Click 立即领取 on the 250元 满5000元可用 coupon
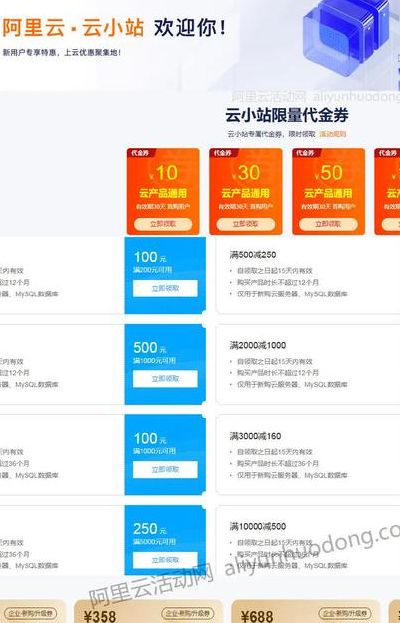 click(x=165, y=560)
